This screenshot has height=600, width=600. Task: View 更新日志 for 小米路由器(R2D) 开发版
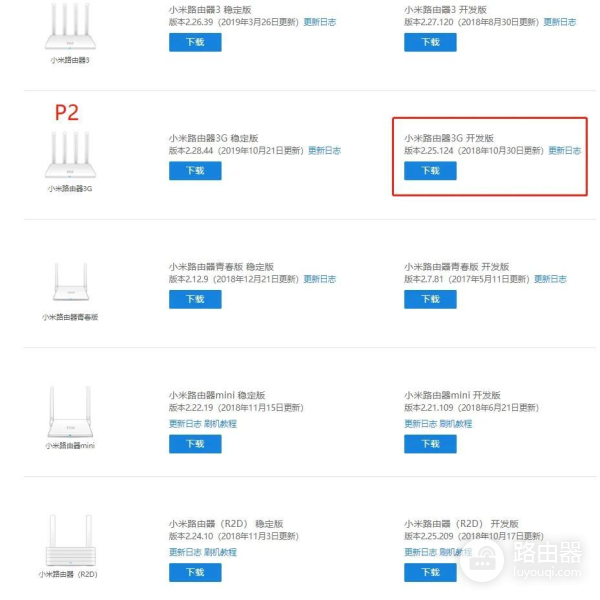[x=420, y=552]
